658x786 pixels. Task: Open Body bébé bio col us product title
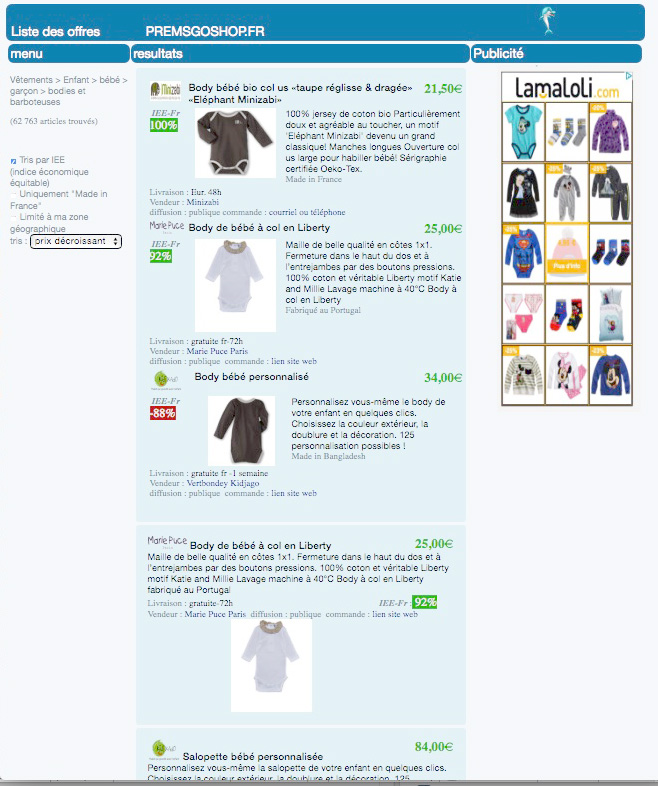pyautogui.click(x=300, y=94)
